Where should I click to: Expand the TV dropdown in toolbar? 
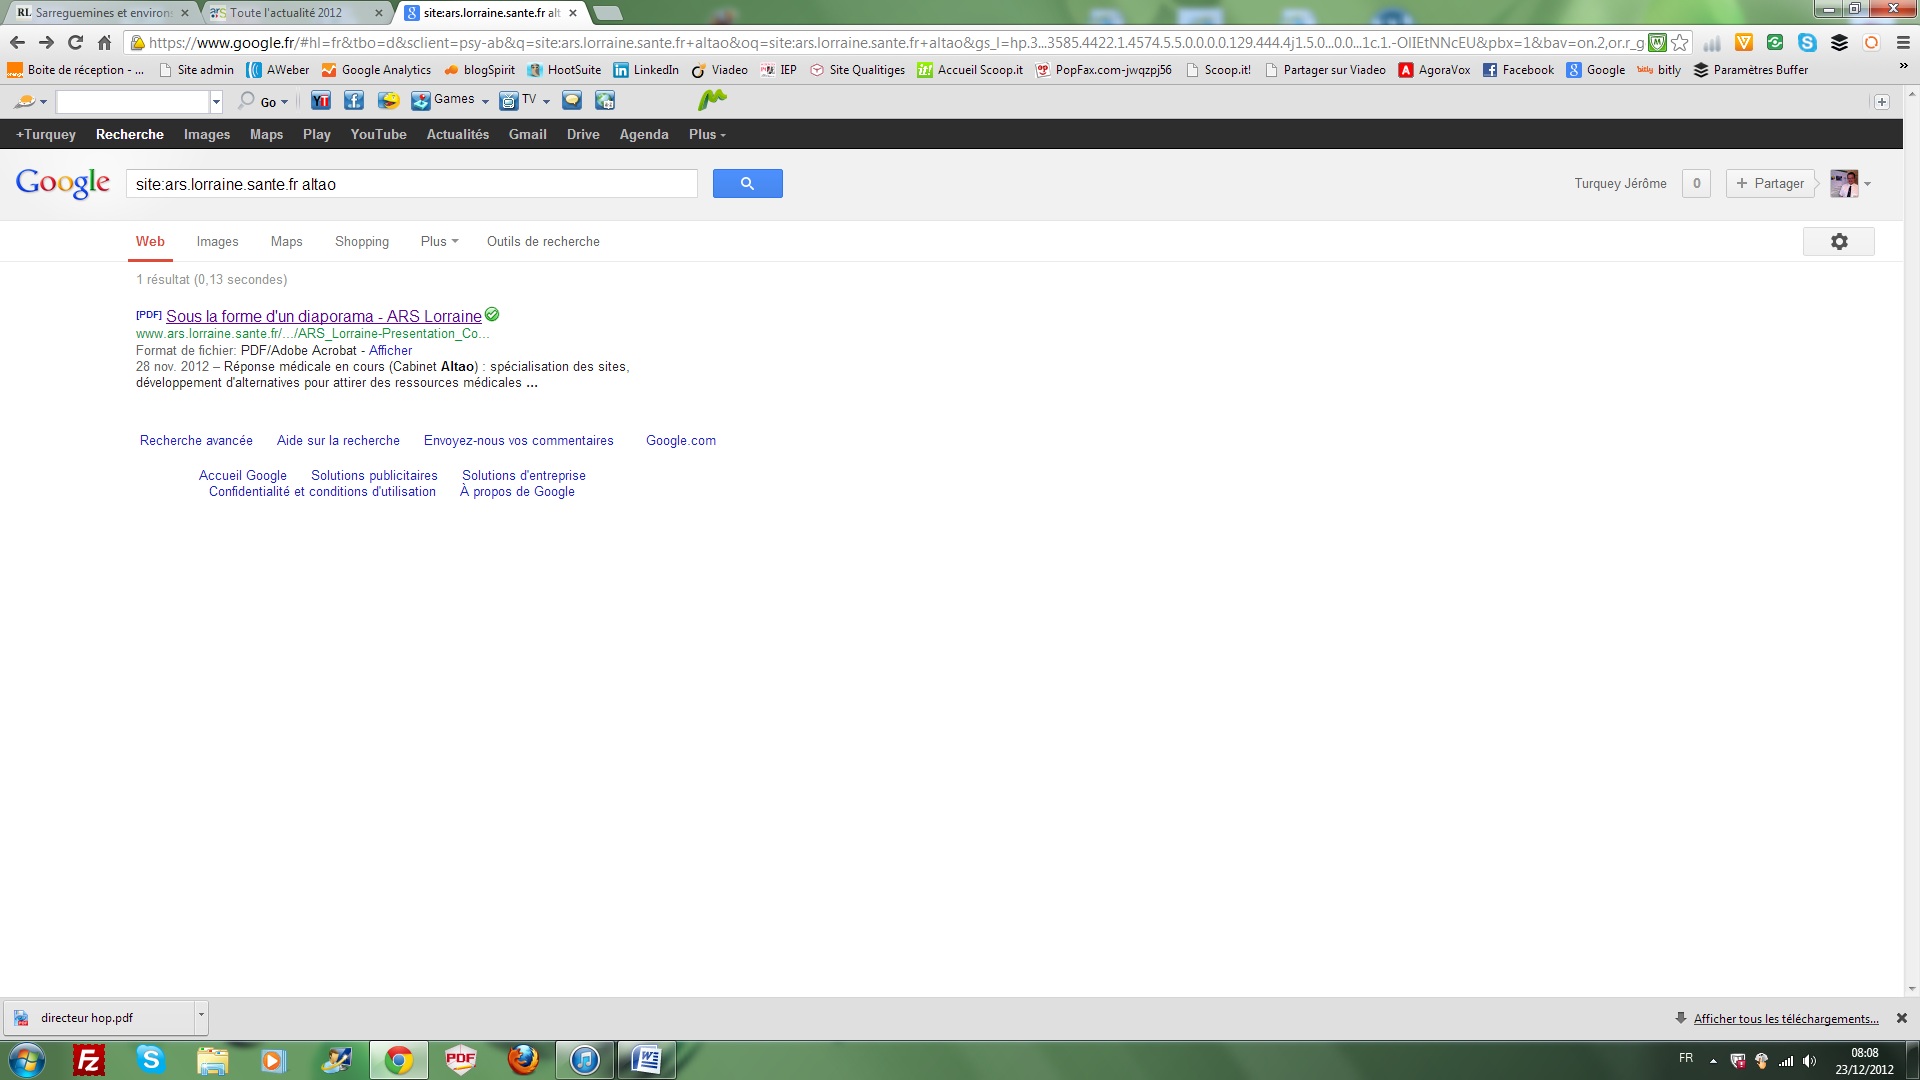click(x=546, y=101)
